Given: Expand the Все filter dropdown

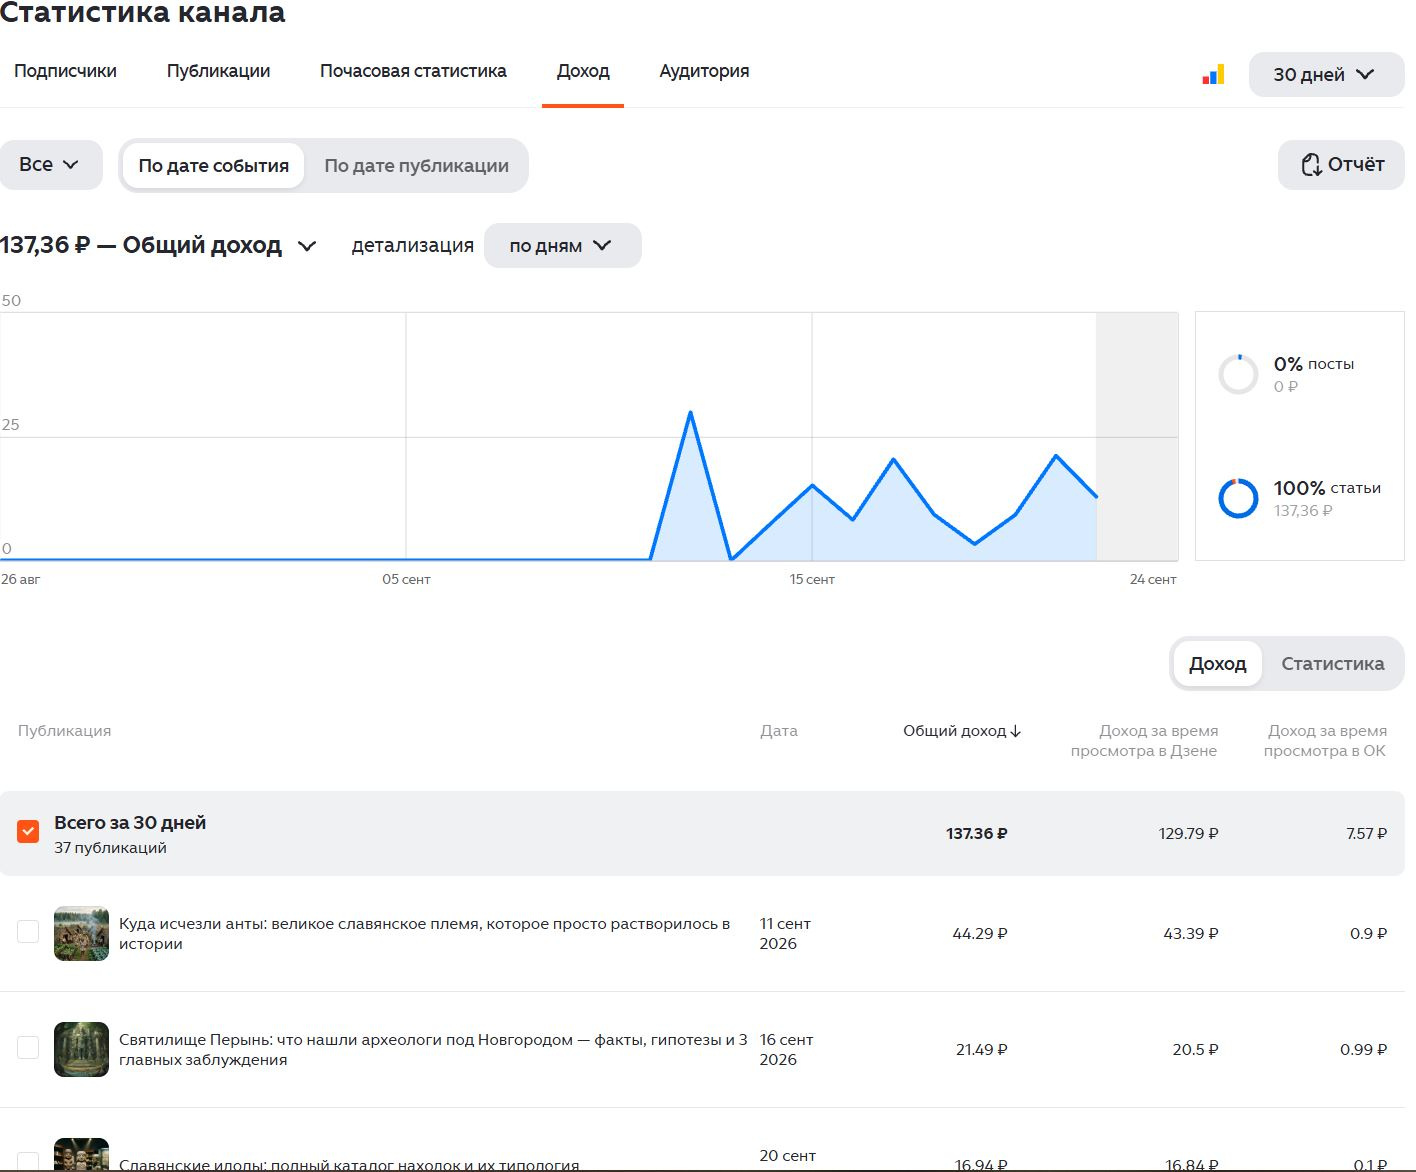Looking at the screenshot, I should 50,165.
